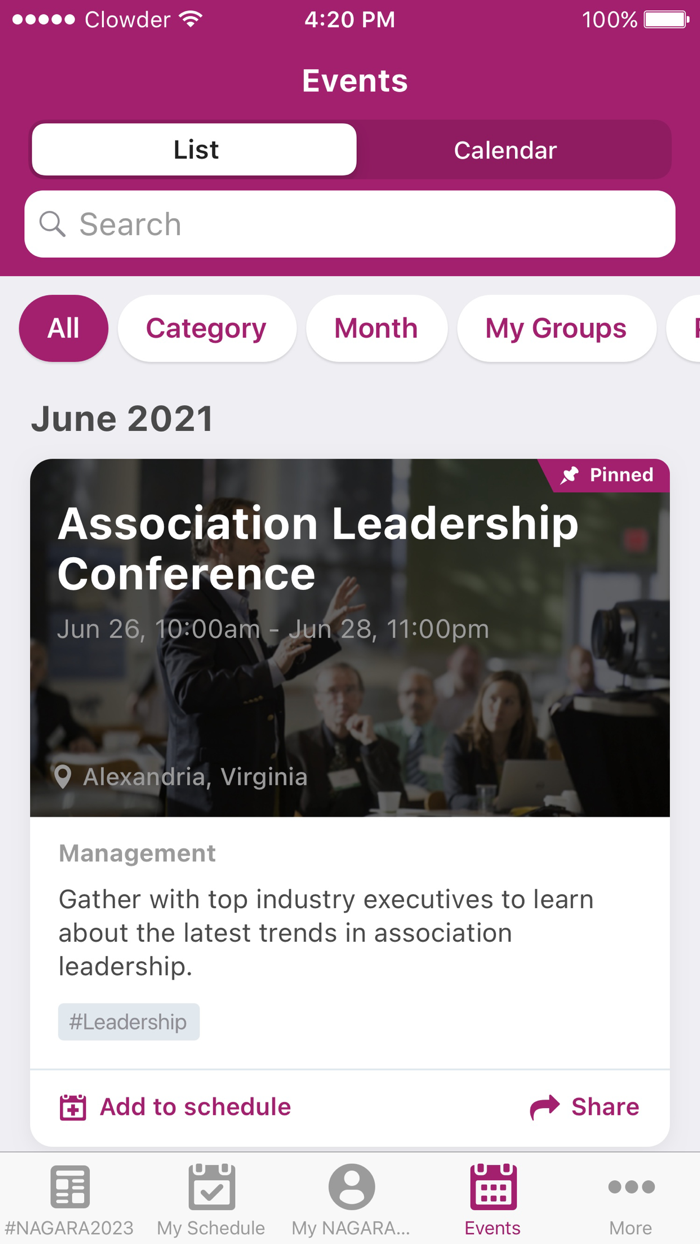Click the magnifying glass in the search bar

pos(51,224)
